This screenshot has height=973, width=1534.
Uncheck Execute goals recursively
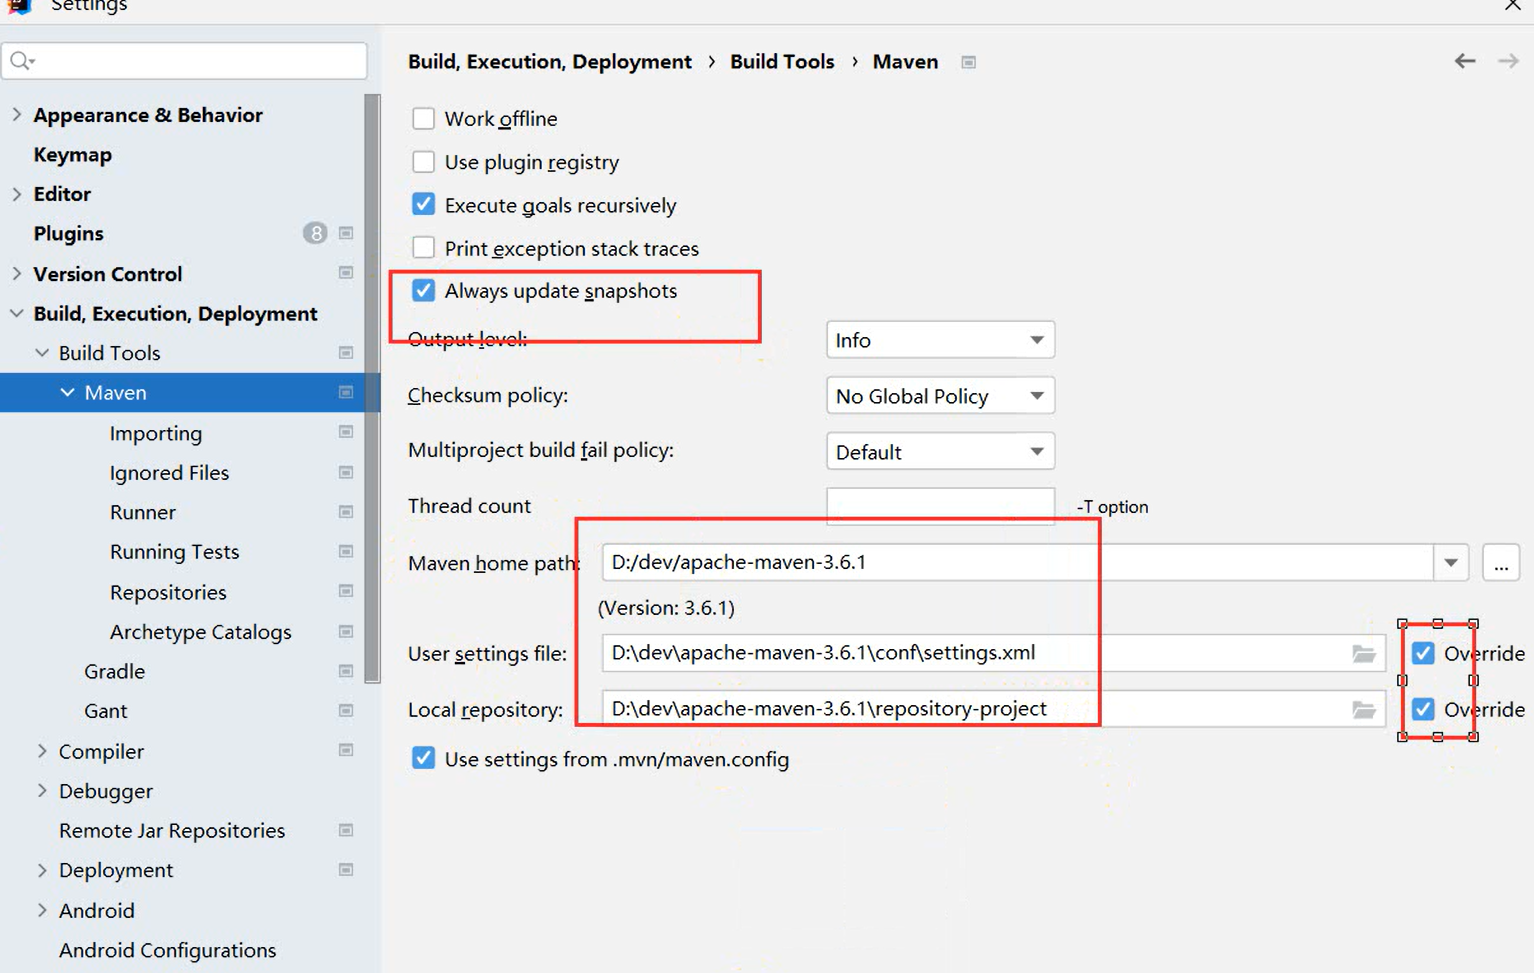click(x=424, y=205)
